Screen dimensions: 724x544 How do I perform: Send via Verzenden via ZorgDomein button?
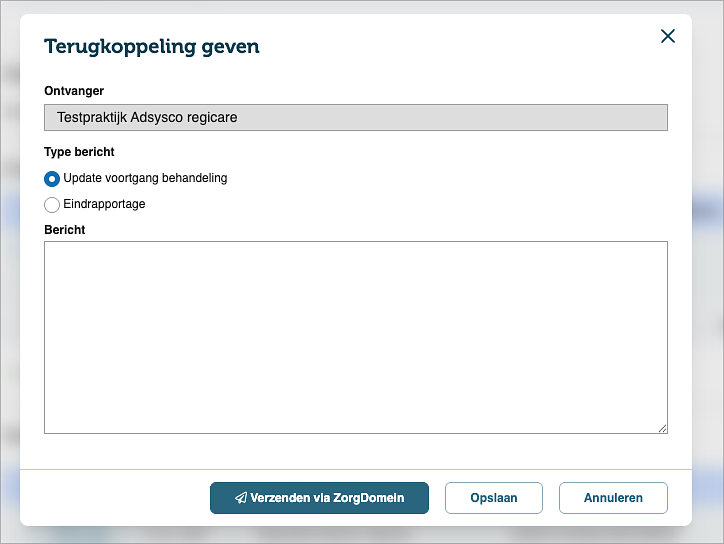[x=319, y=498]
